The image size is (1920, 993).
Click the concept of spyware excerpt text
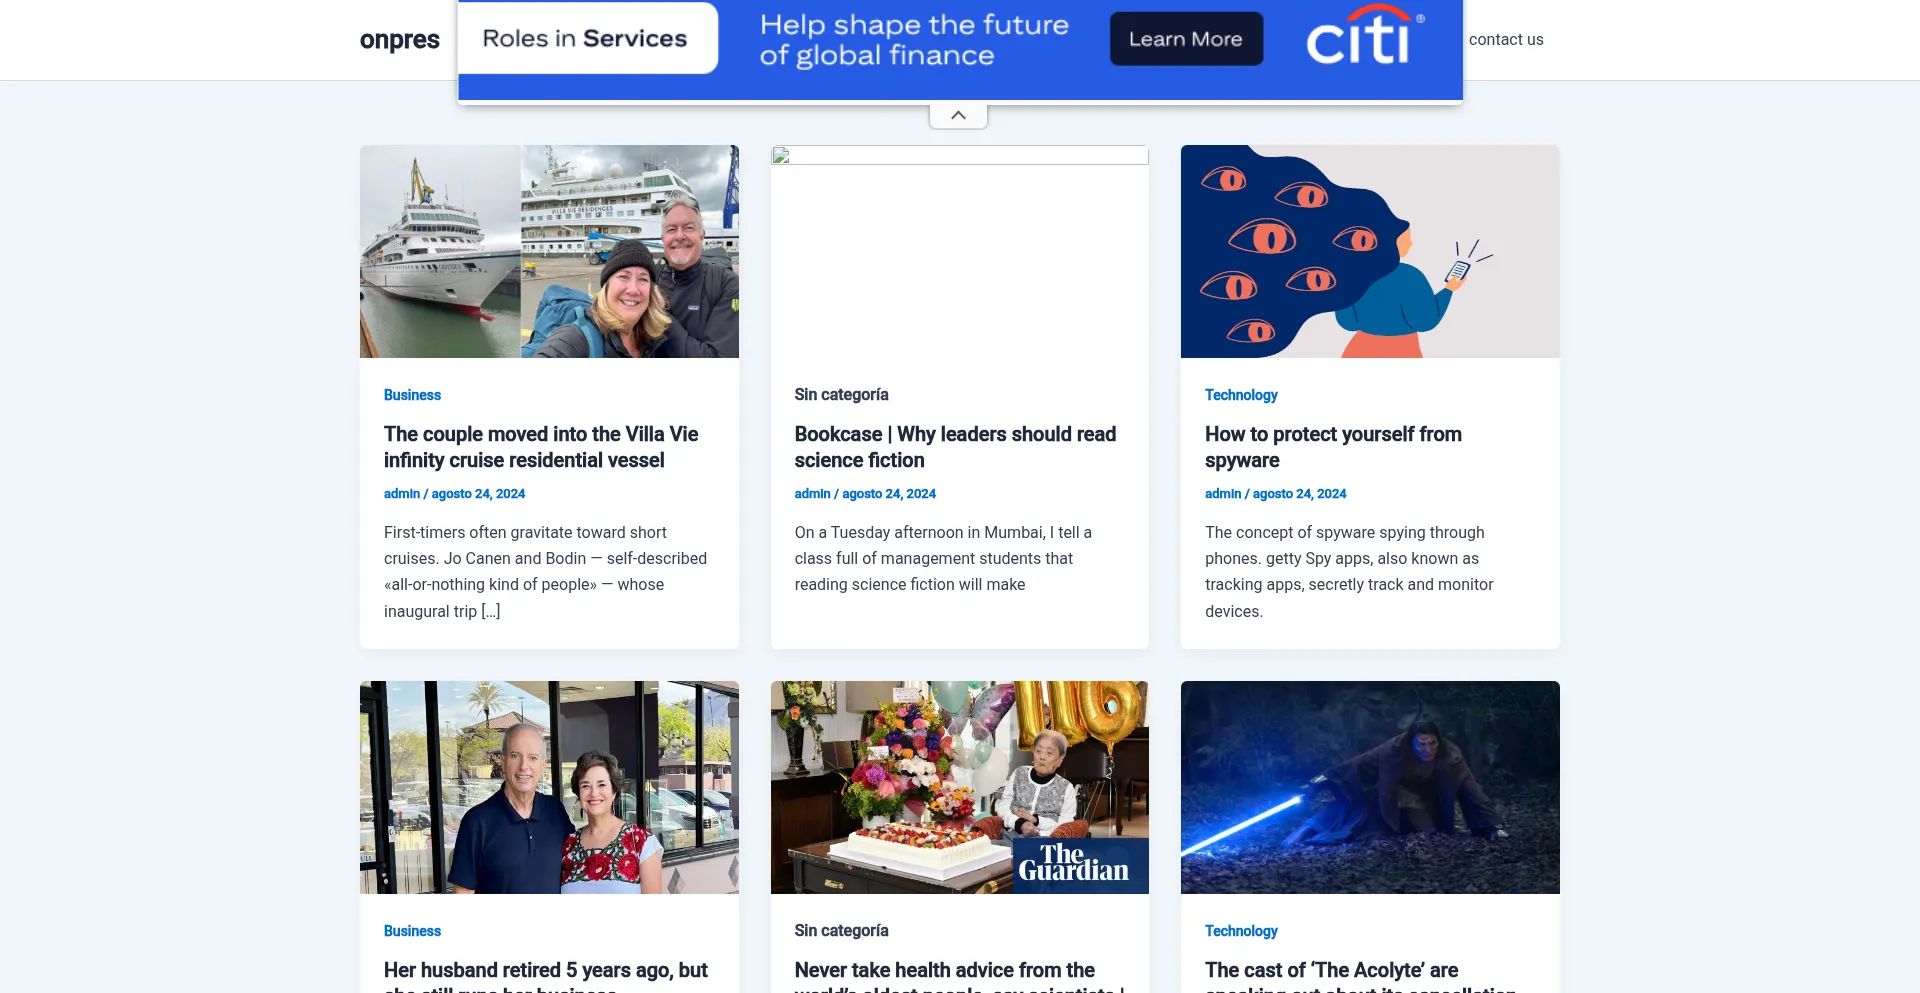pyautogui.click(x=1349, y=572)
